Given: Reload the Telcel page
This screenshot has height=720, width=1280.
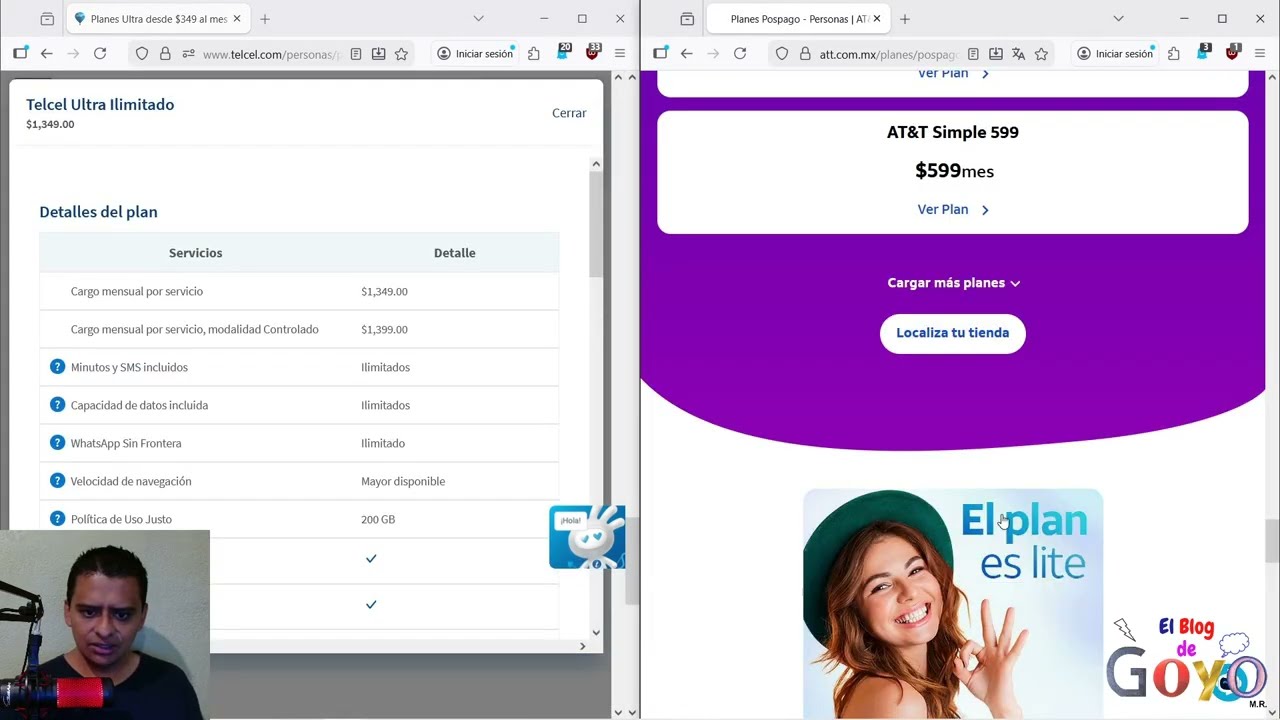Looking at the screenshot, I should tap(100, 54).
